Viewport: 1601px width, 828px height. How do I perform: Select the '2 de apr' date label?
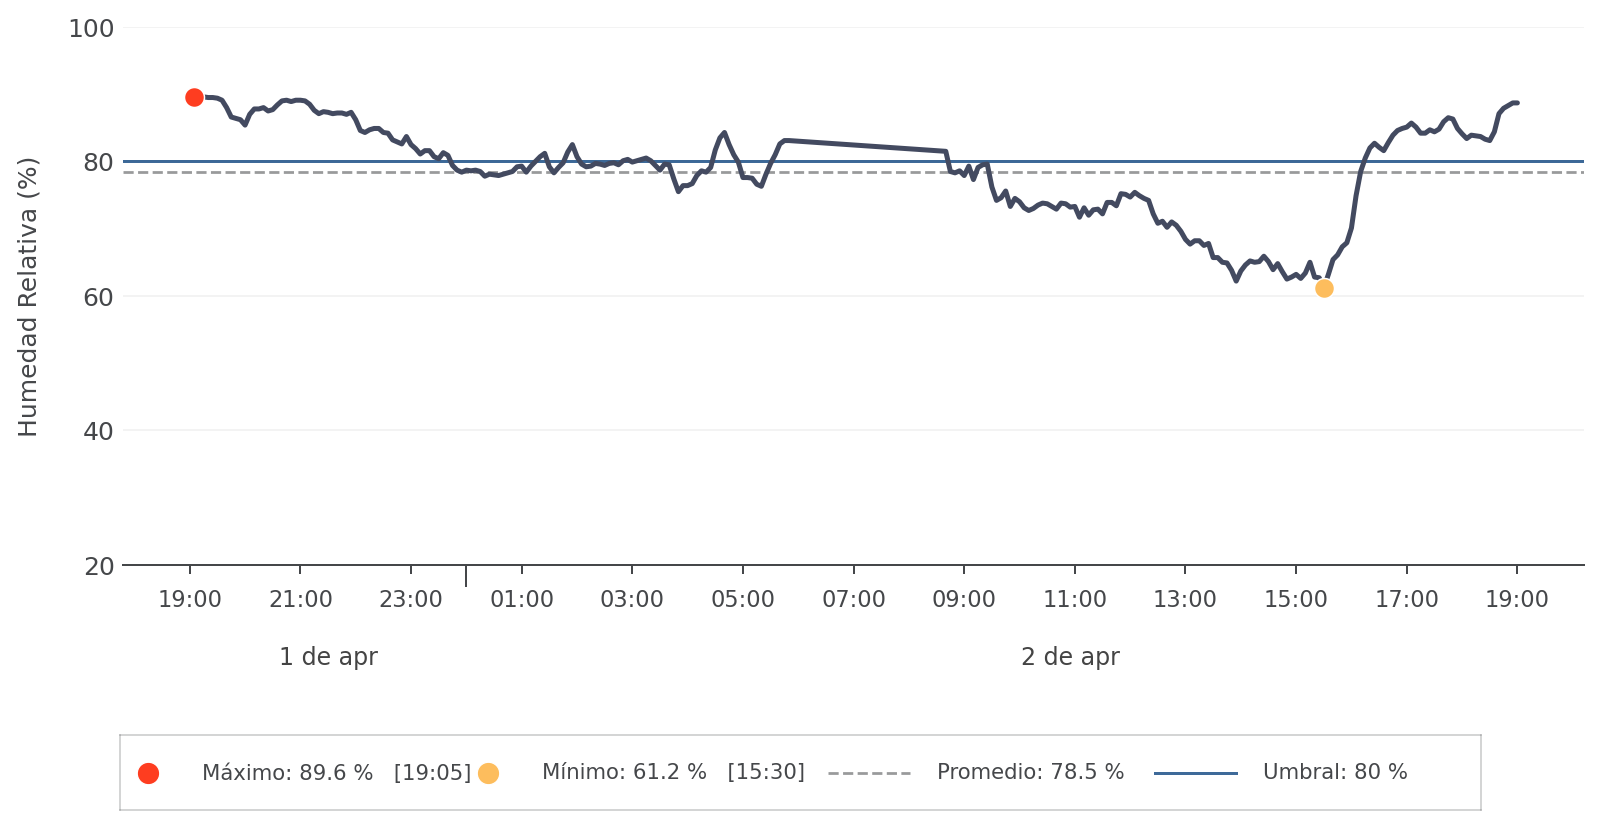[1070, 657]
